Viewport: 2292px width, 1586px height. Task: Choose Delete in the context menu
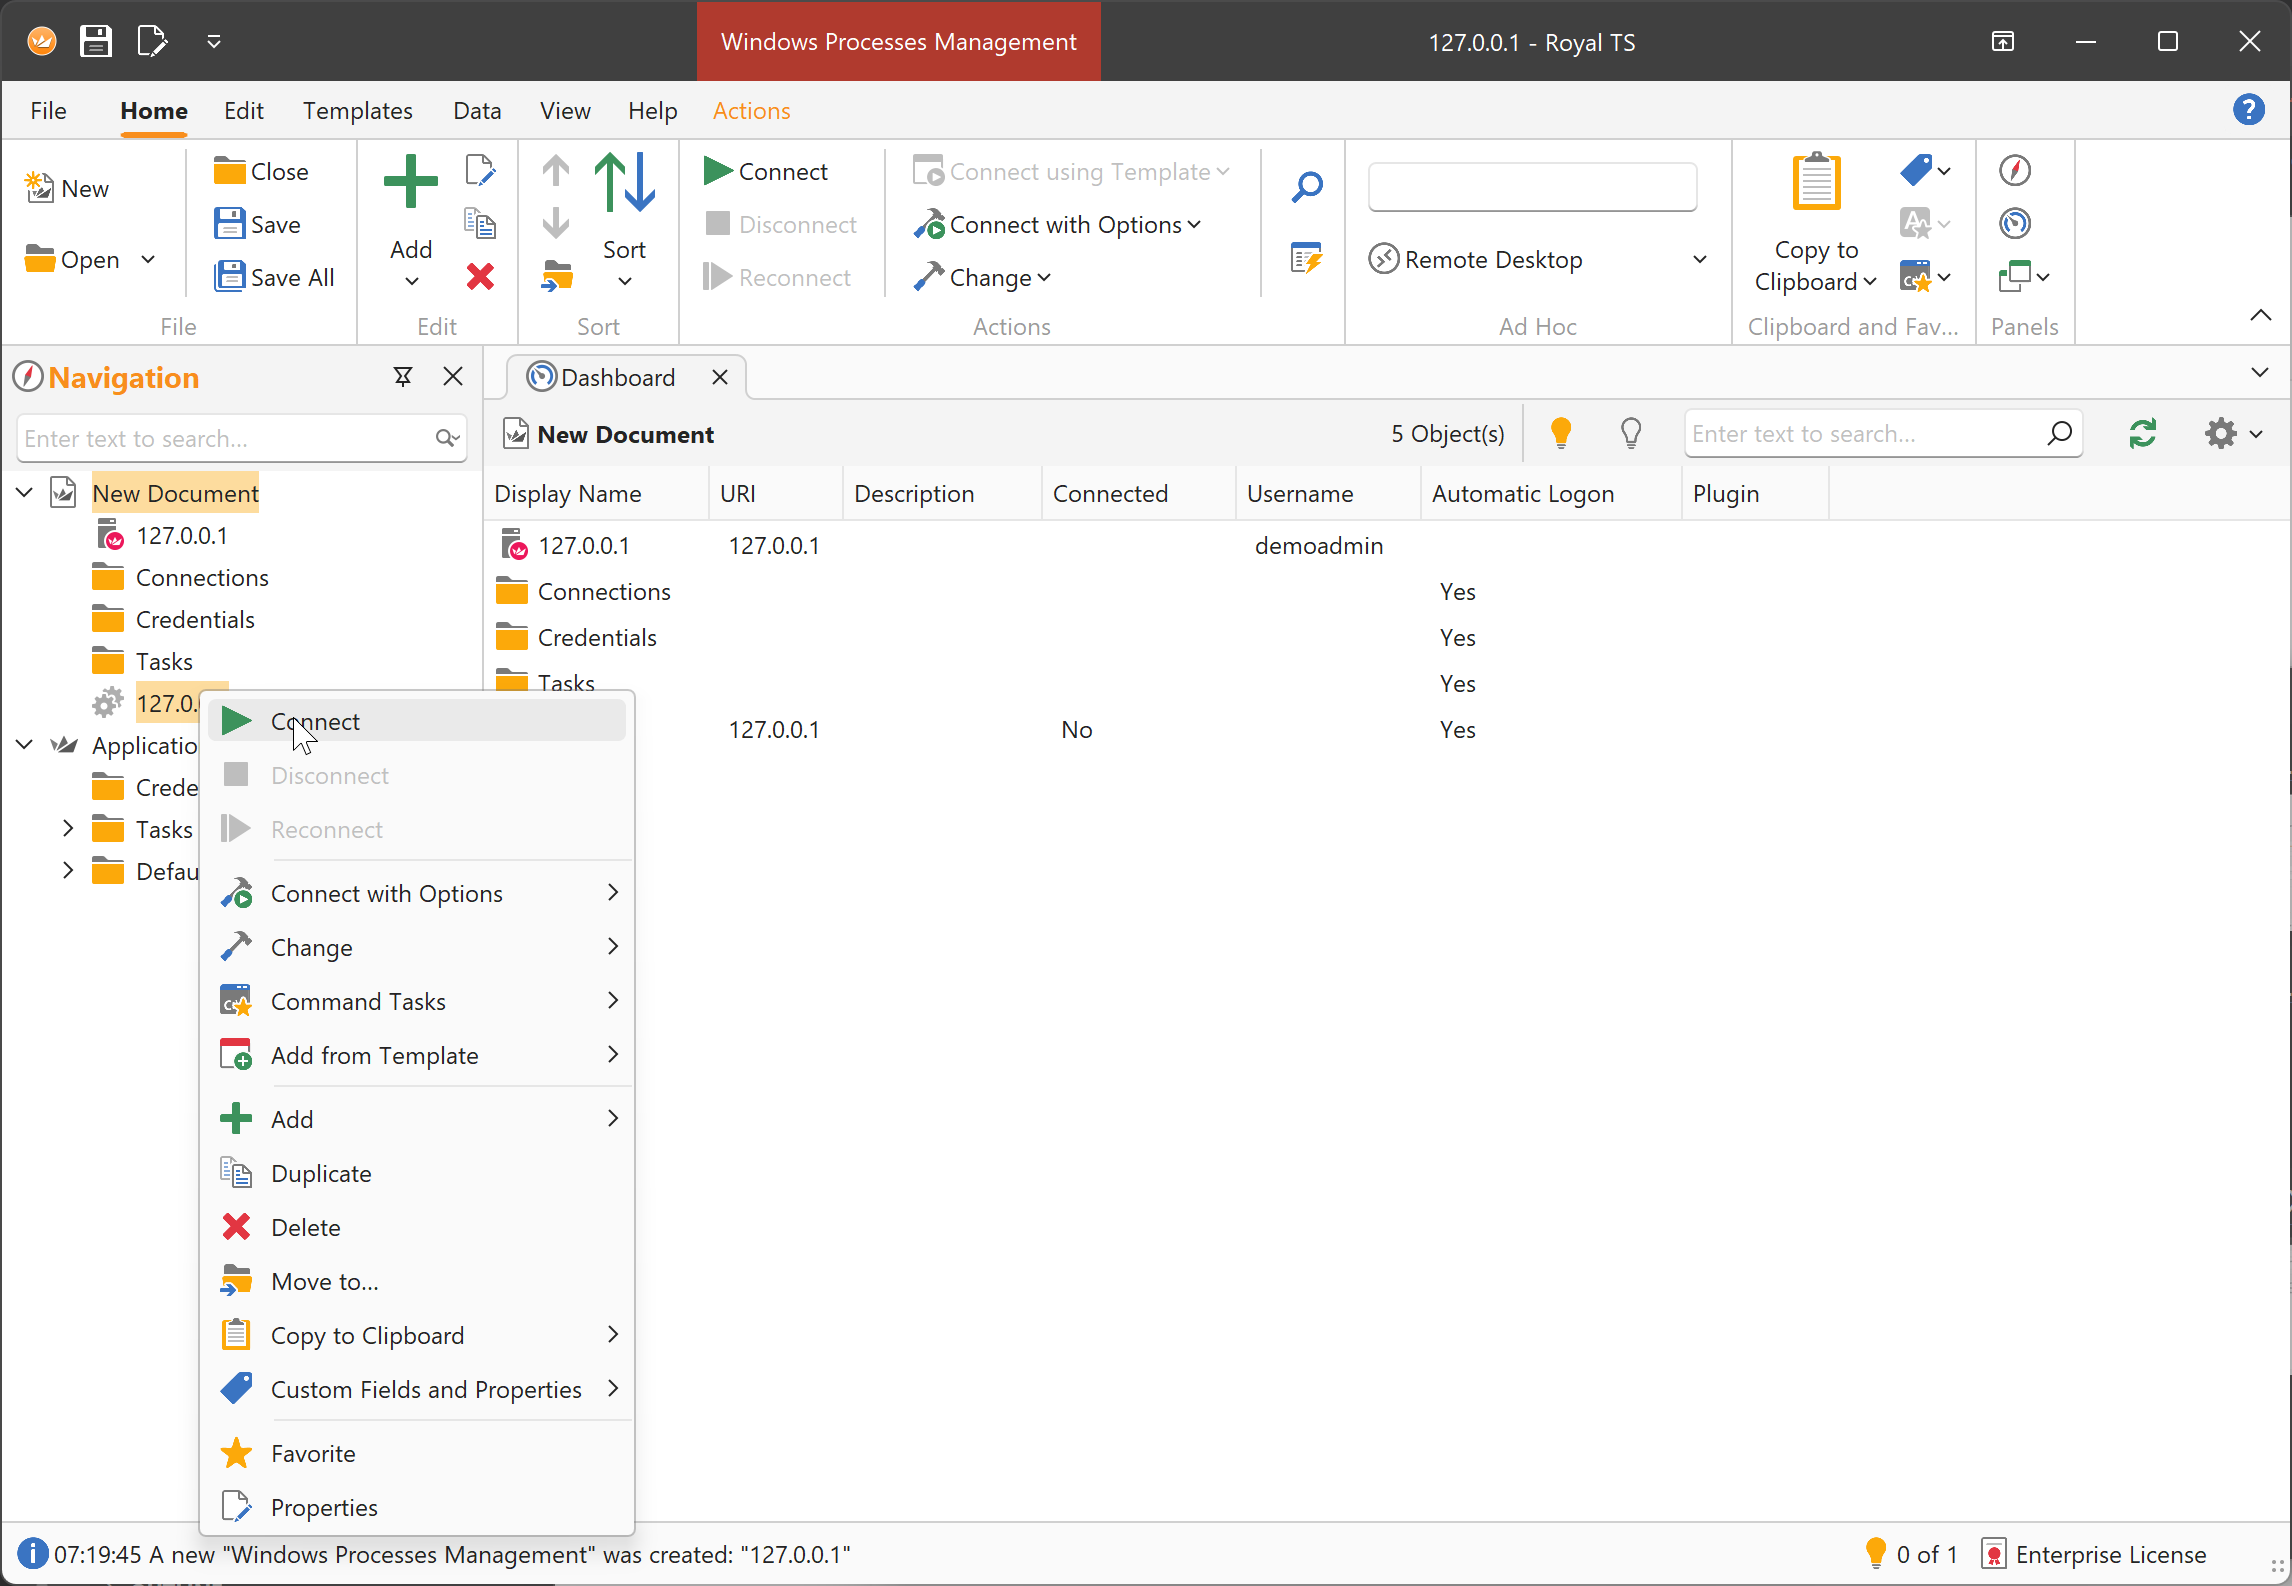tap(417, 1227)
